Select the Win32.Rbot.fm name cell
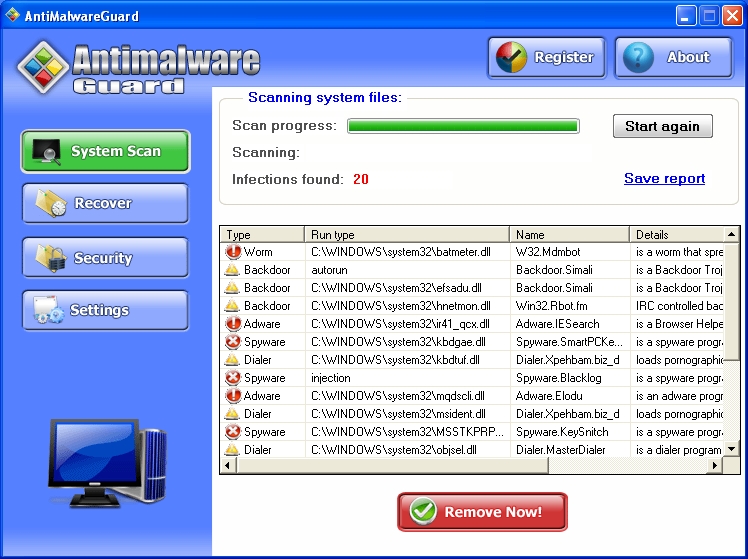The height and width of the screenshot is (559, 748). coord(570,306)
